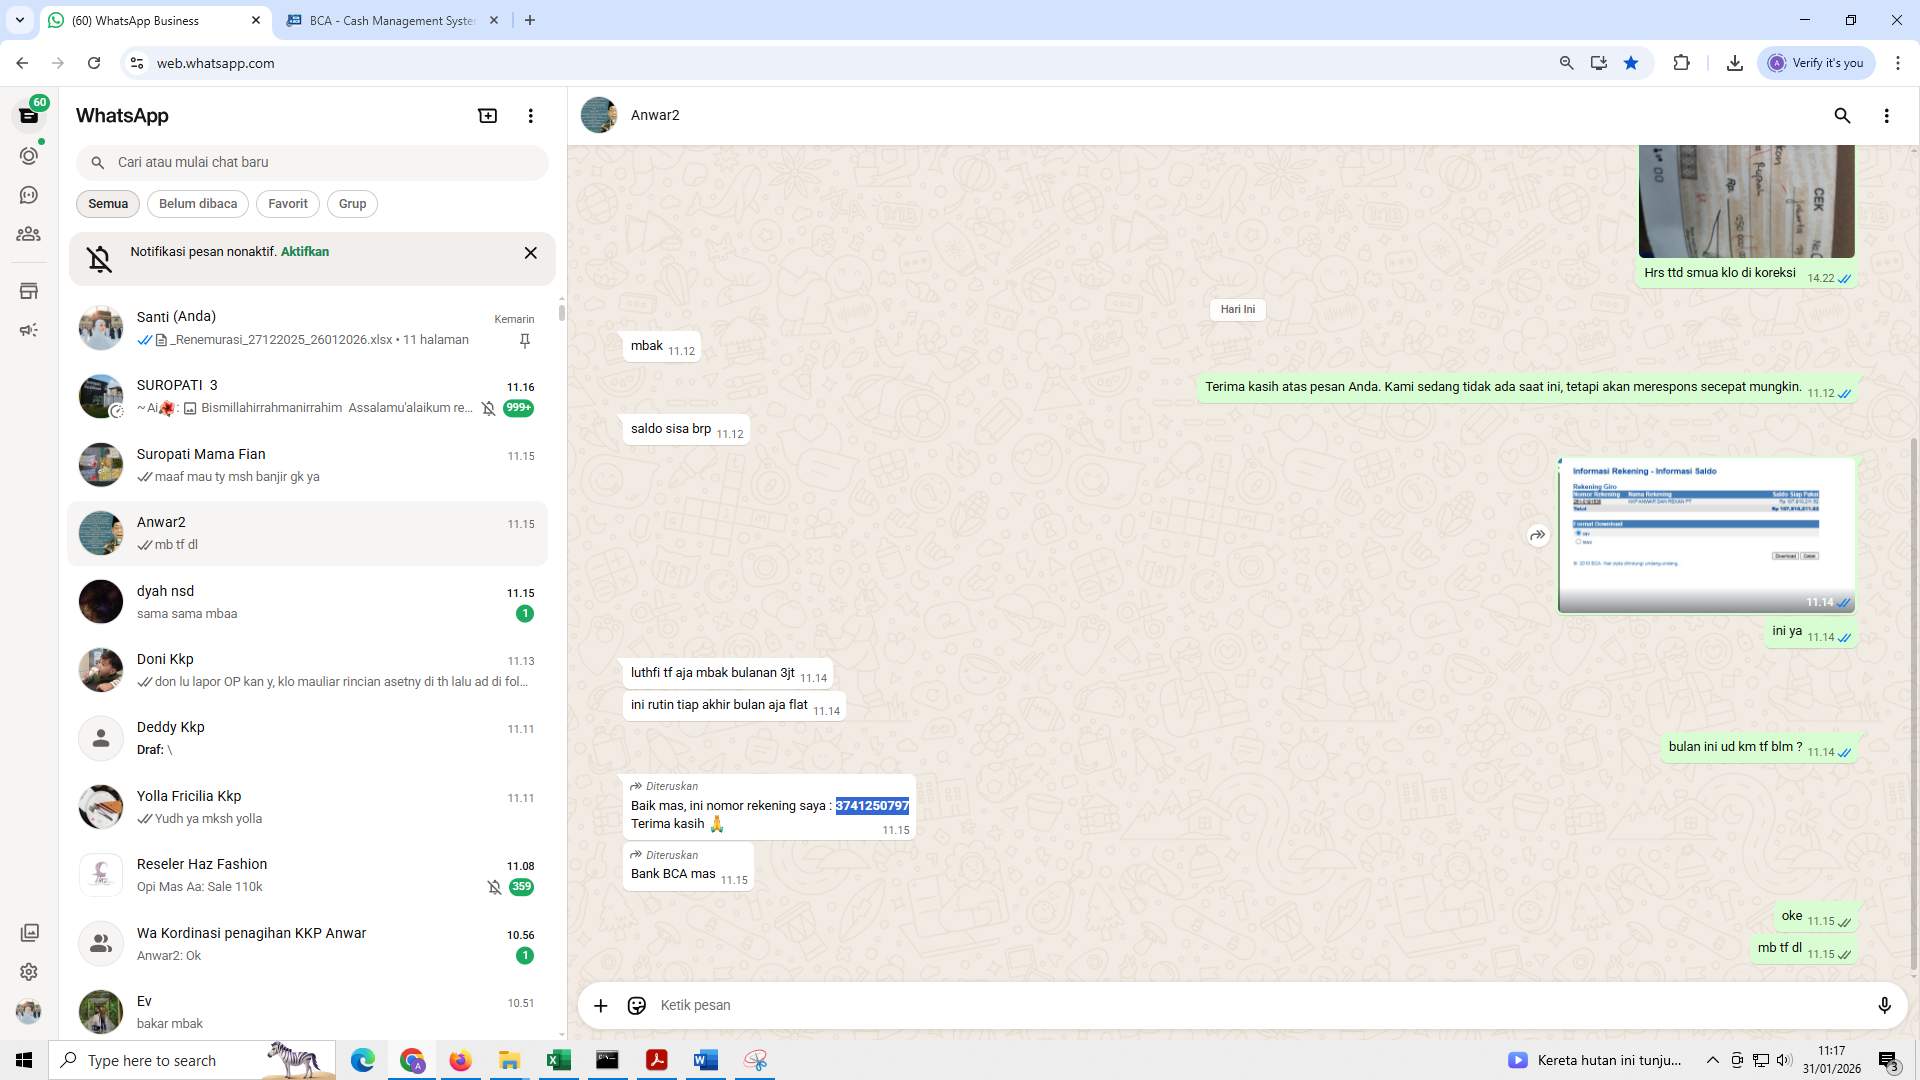Open the chat list three-dot menu
This screenshot has width=1920, height=1080.
(x=530, y=115)
